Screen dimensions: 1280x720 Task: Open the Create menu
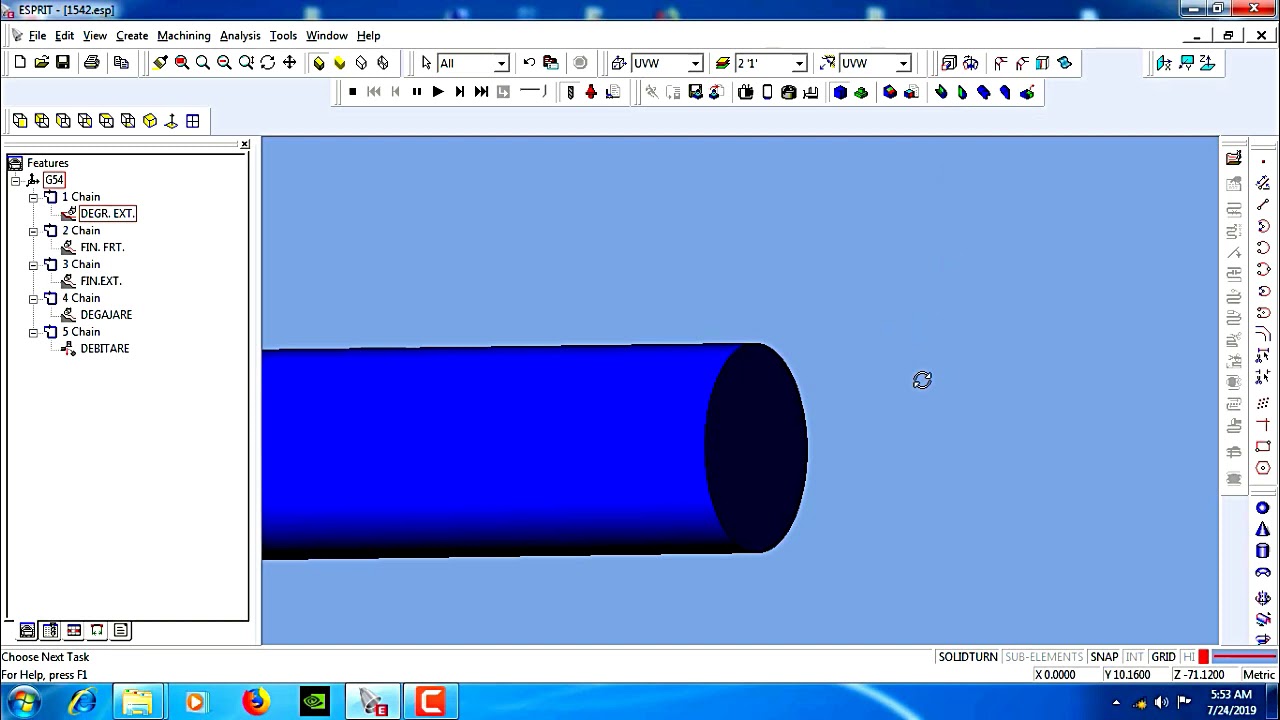(132, 35)
